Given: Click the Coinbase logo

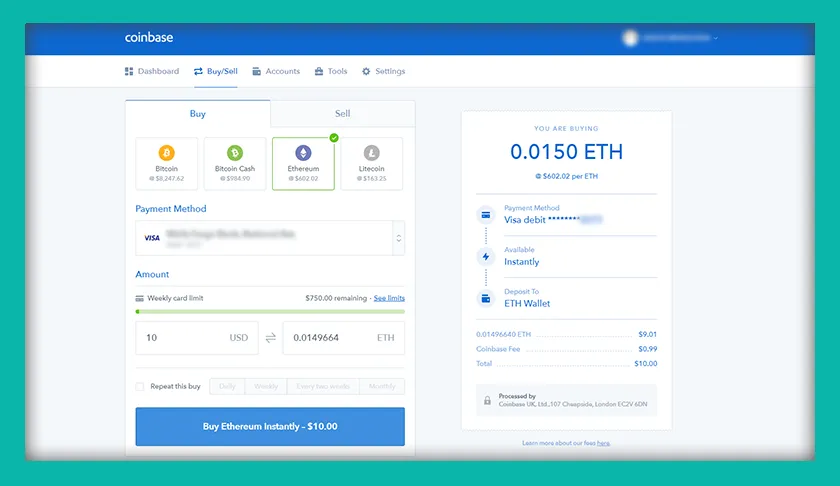Looking at the screenshot, I should pyautogui.click(x=148, y=38).
